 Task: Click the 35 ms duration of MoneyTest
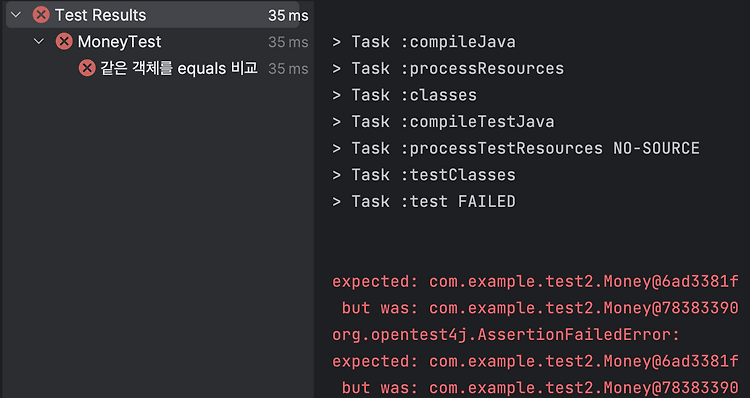pos(288,42)
